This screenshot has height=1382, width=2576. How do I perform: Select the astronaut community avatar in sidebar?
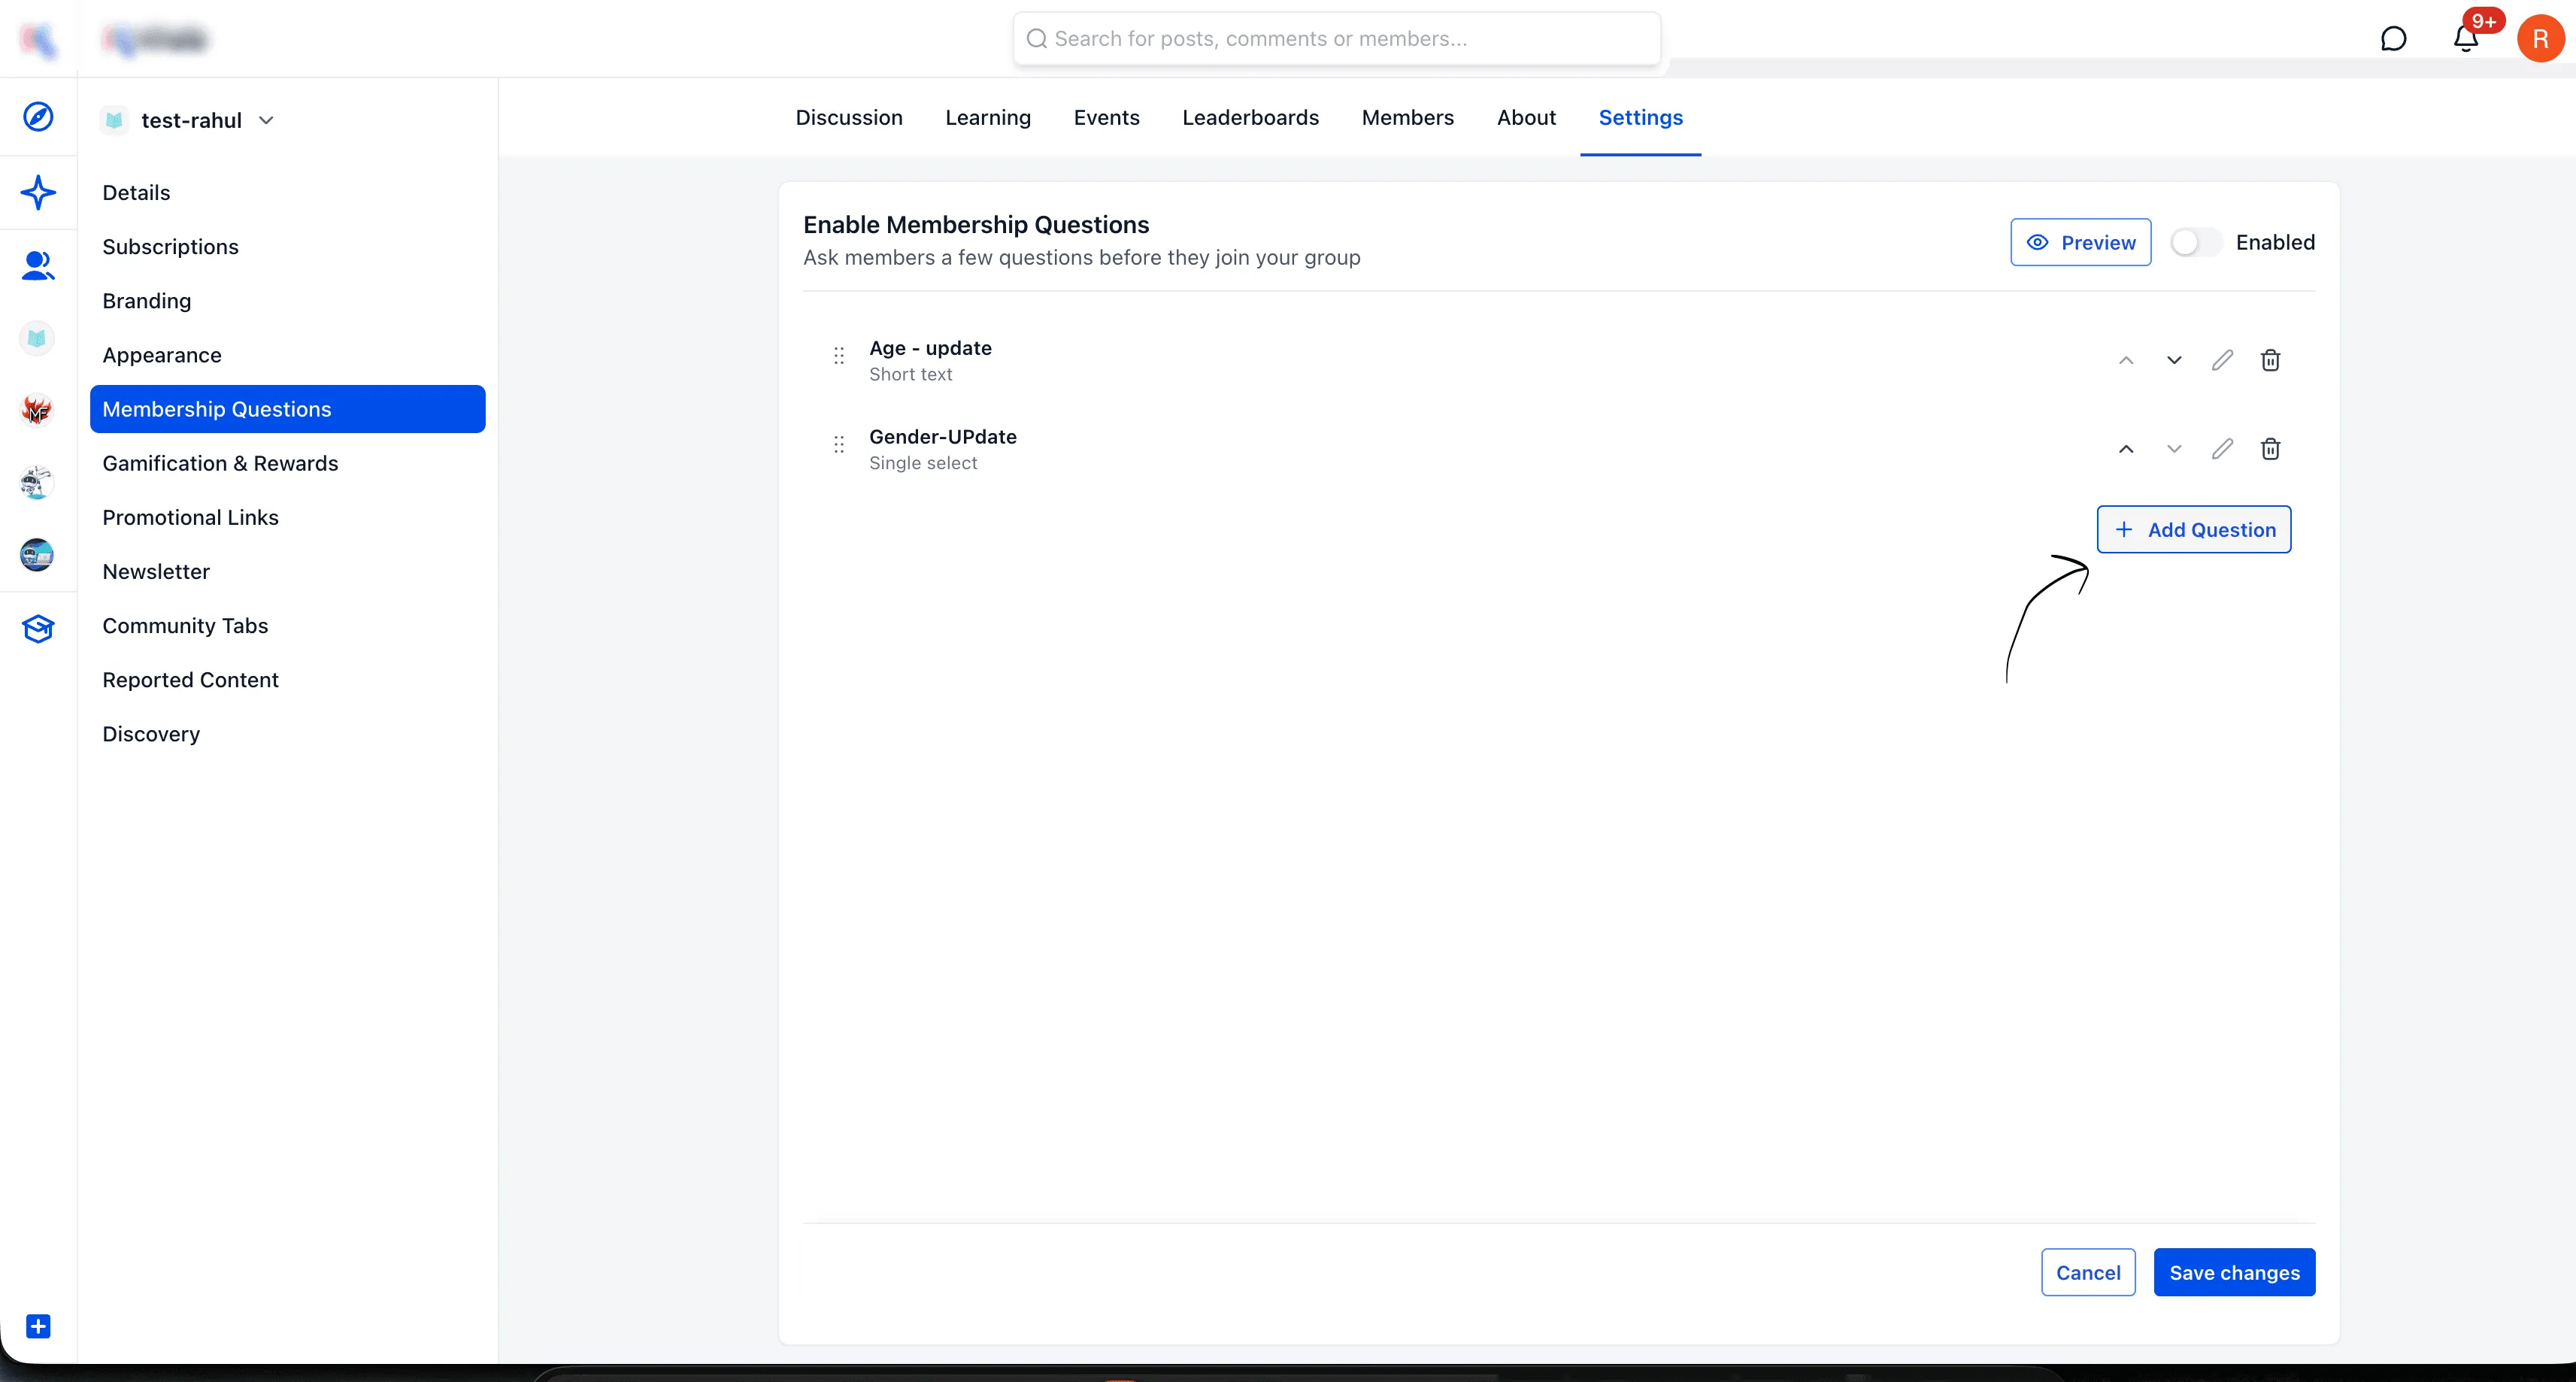click(37, 482)
